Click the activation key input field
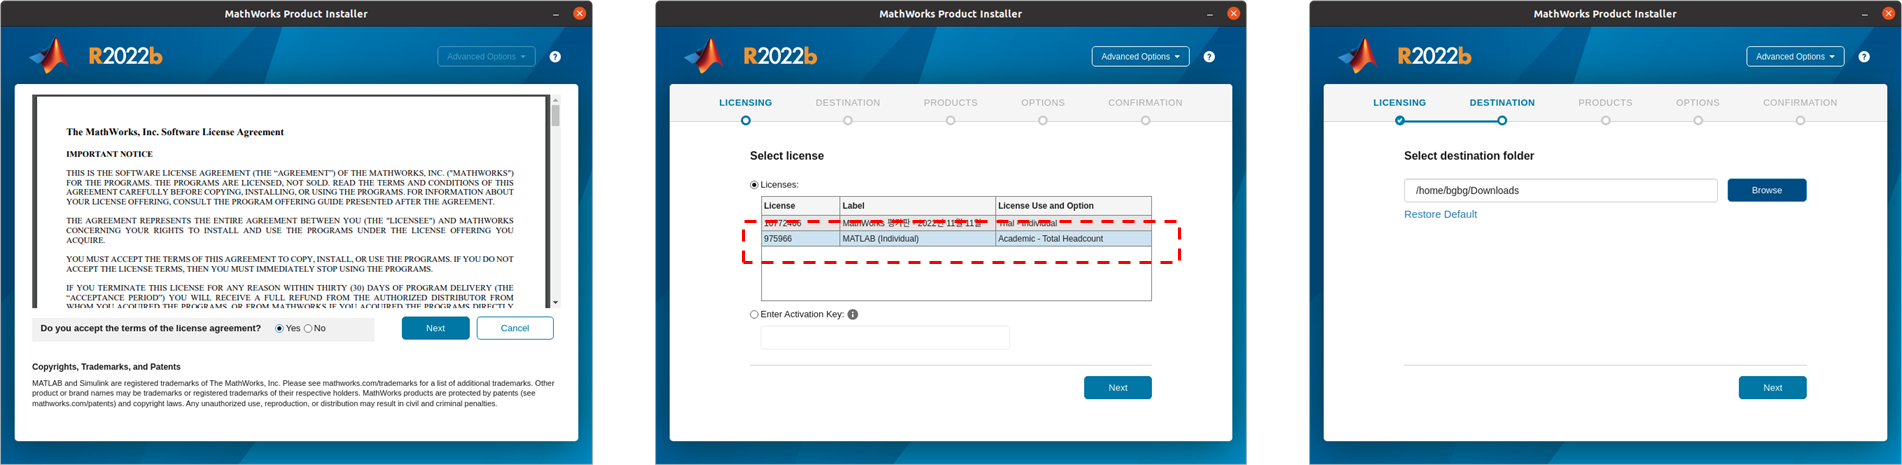The width and height of the screenshot is (1902, 465). tap(885, 338)
